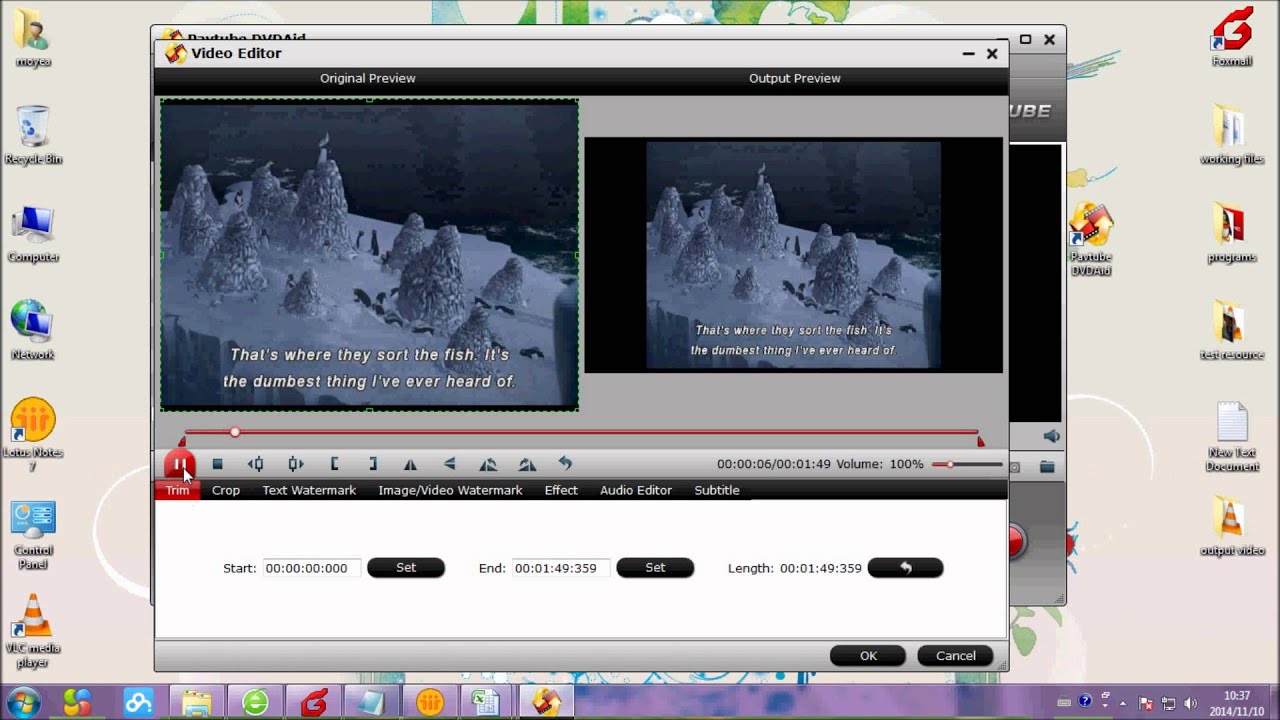Select the test resource folder on desktop
The width and height of the screenshot is (1280, 720).
point(1231,330)
